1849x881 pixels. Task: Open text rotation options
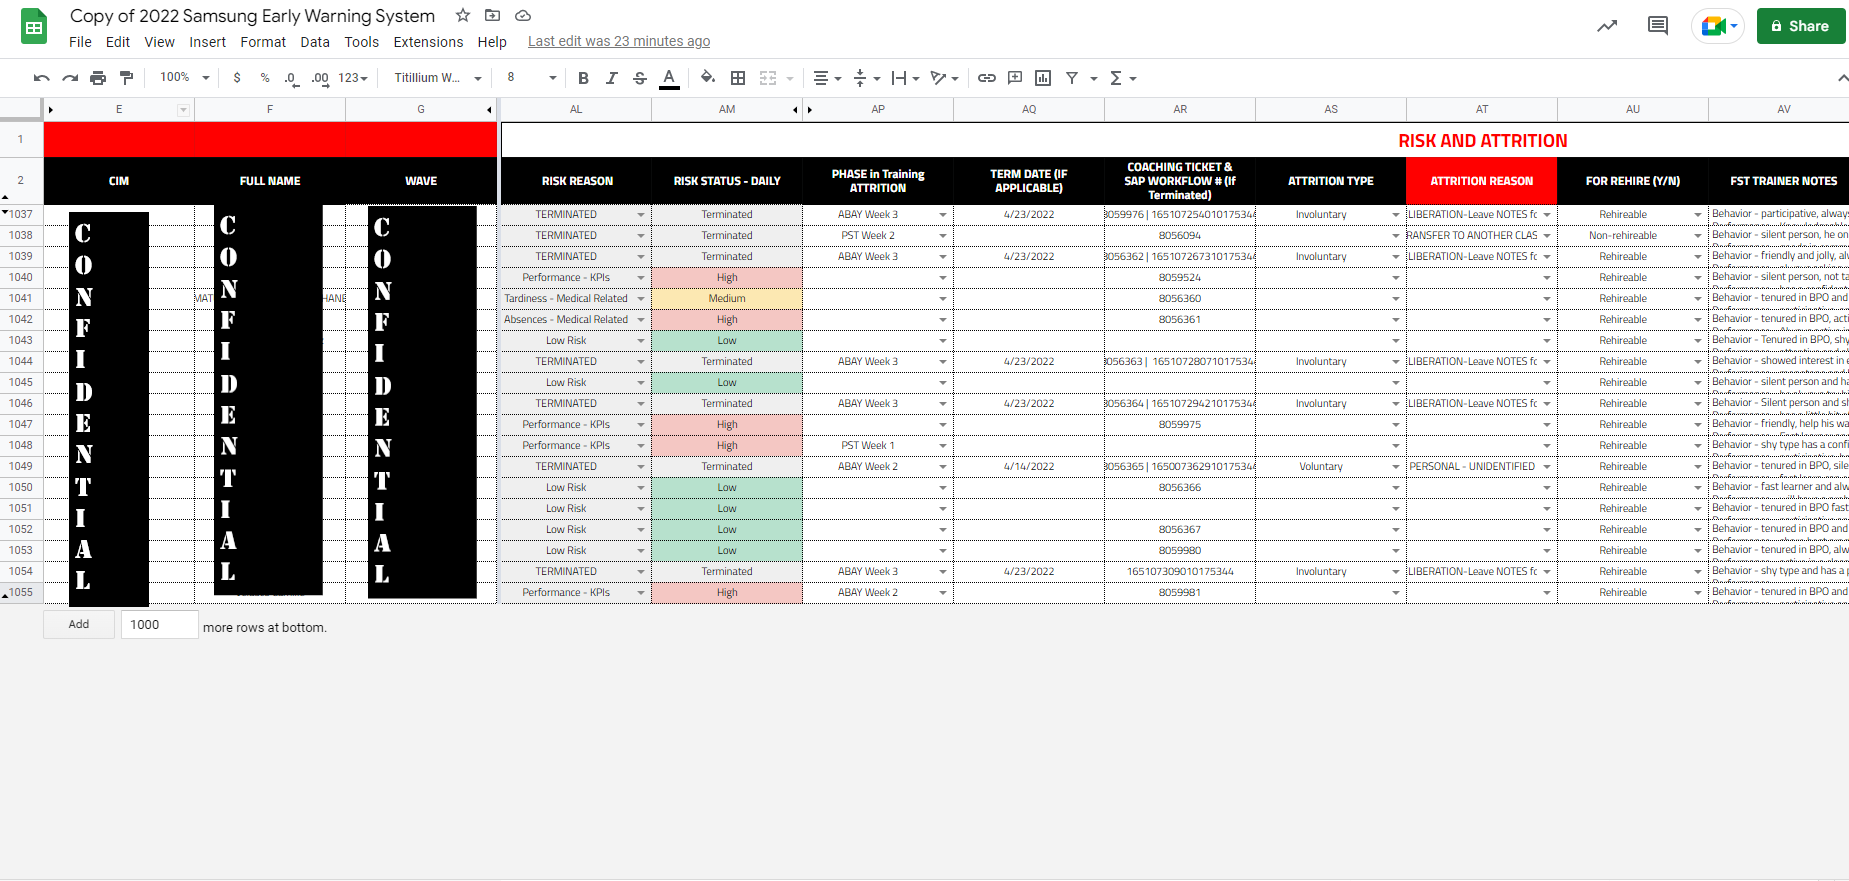944,78
